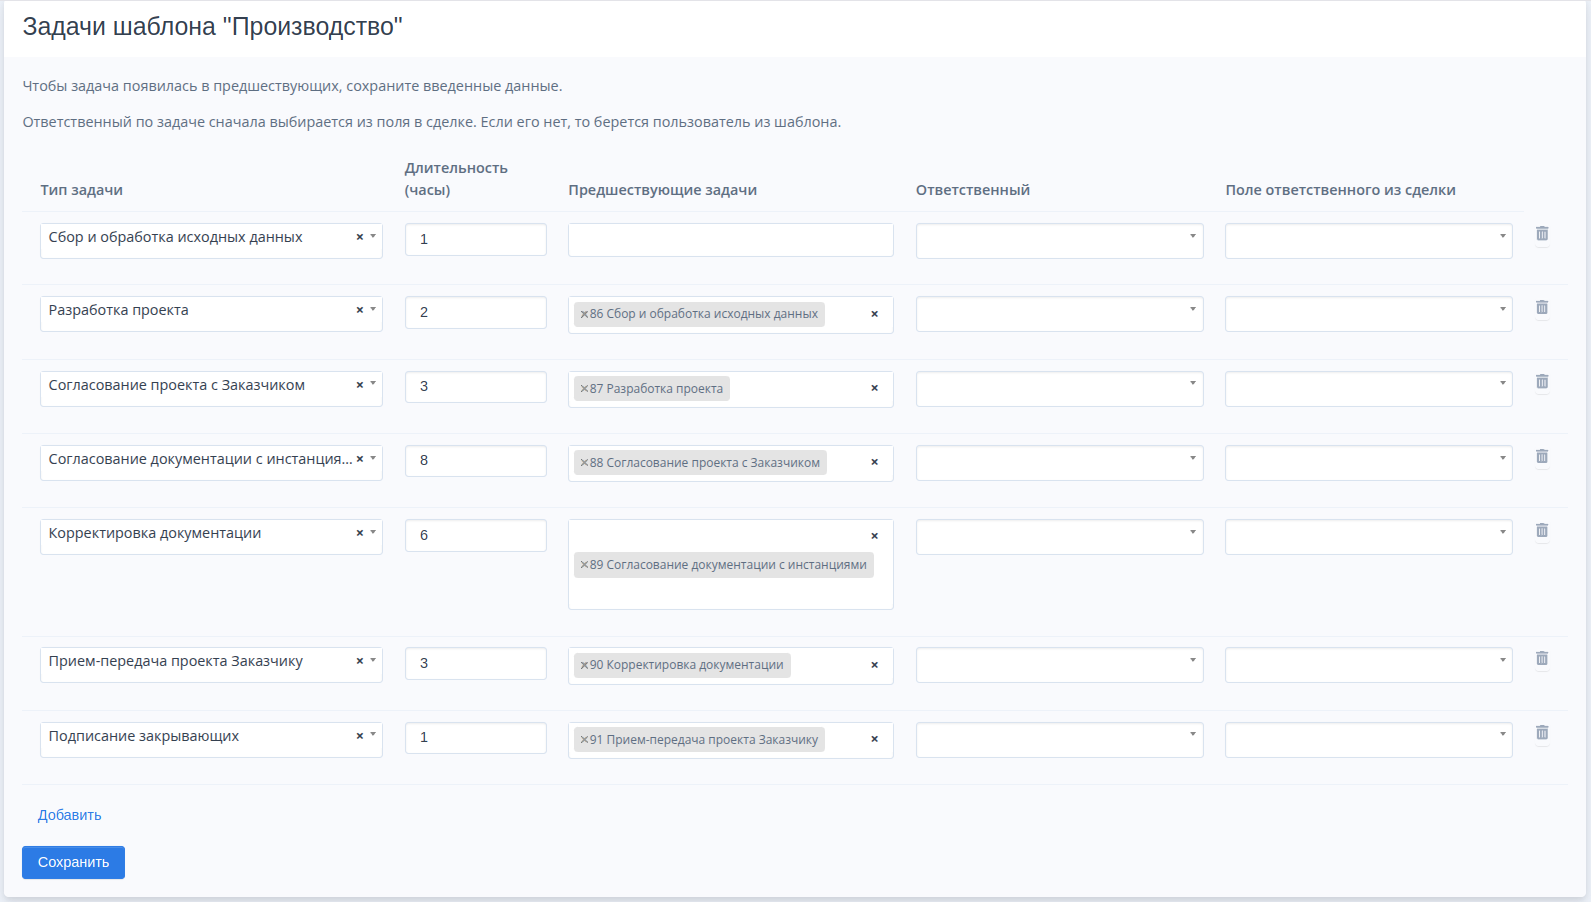The height and width of the screenshot is (902, 1591).
Task: Clear all predecessors in 'Согласование документации с инстанция...' row
Action: (874, 462)
